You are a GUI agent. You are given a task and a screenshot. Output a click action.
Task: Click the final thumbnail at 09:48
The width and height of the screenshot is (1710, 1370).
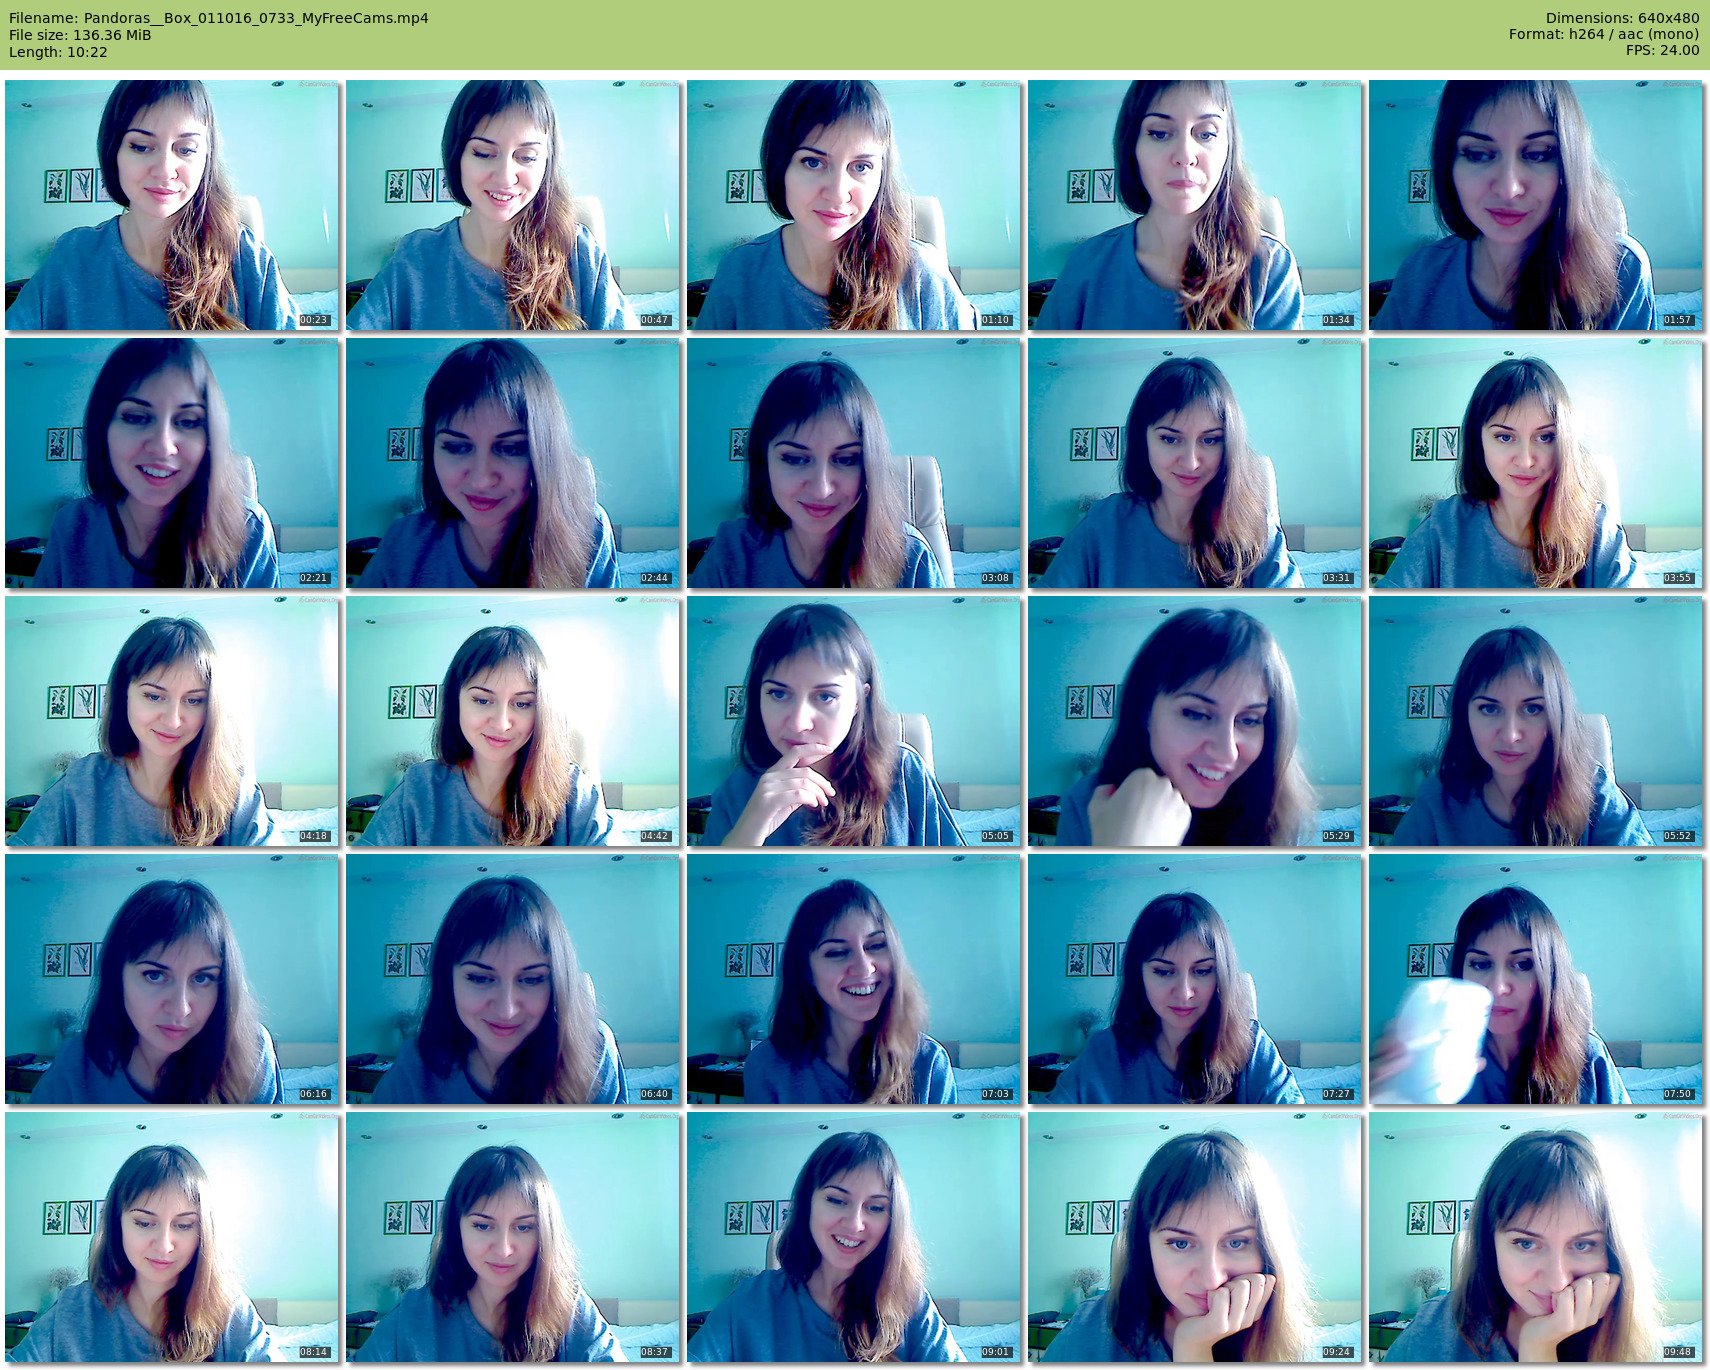[1535, 1237]
